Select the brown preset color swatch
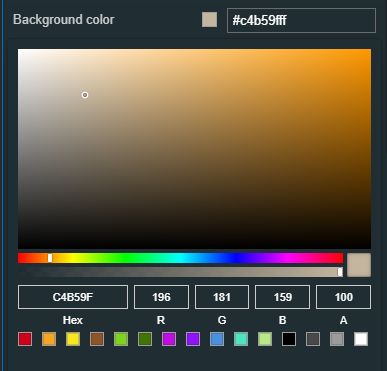The image size is (387, 371). pyautogui.click(x=97, y=339)
